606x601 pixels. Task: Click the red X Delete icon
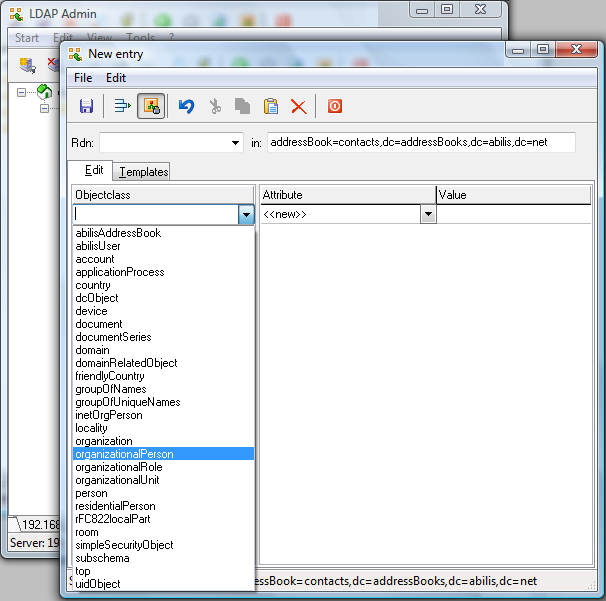coord(298,106)
